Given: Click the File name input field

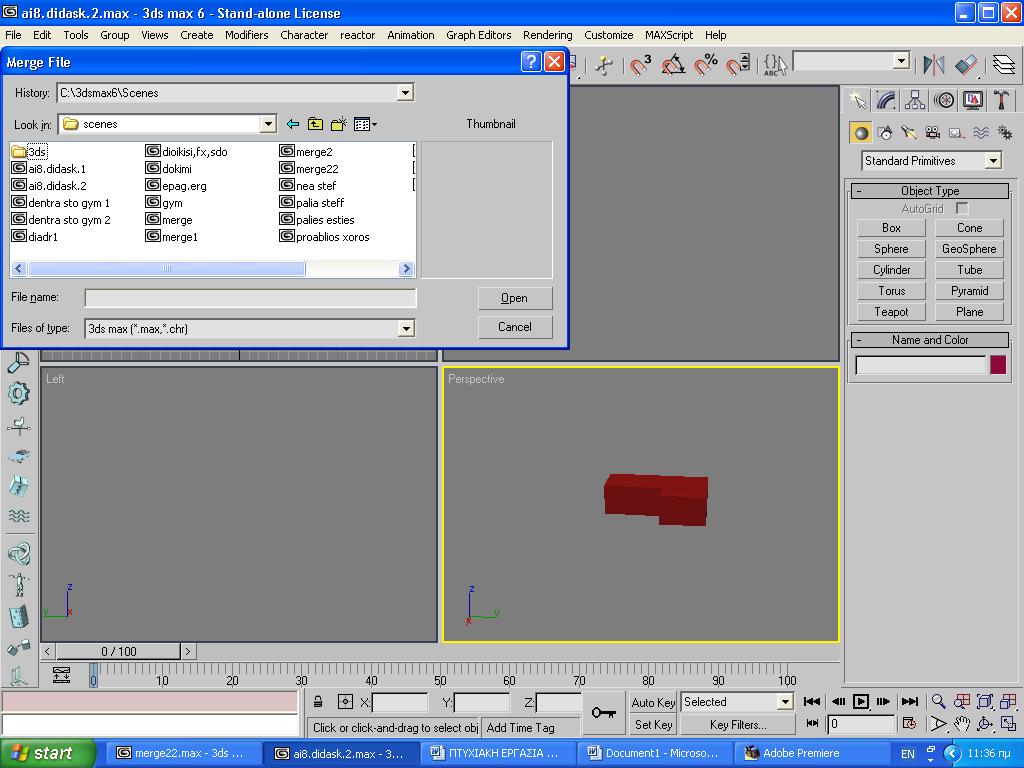Looking at the screenshot, I should click(250, 298).
